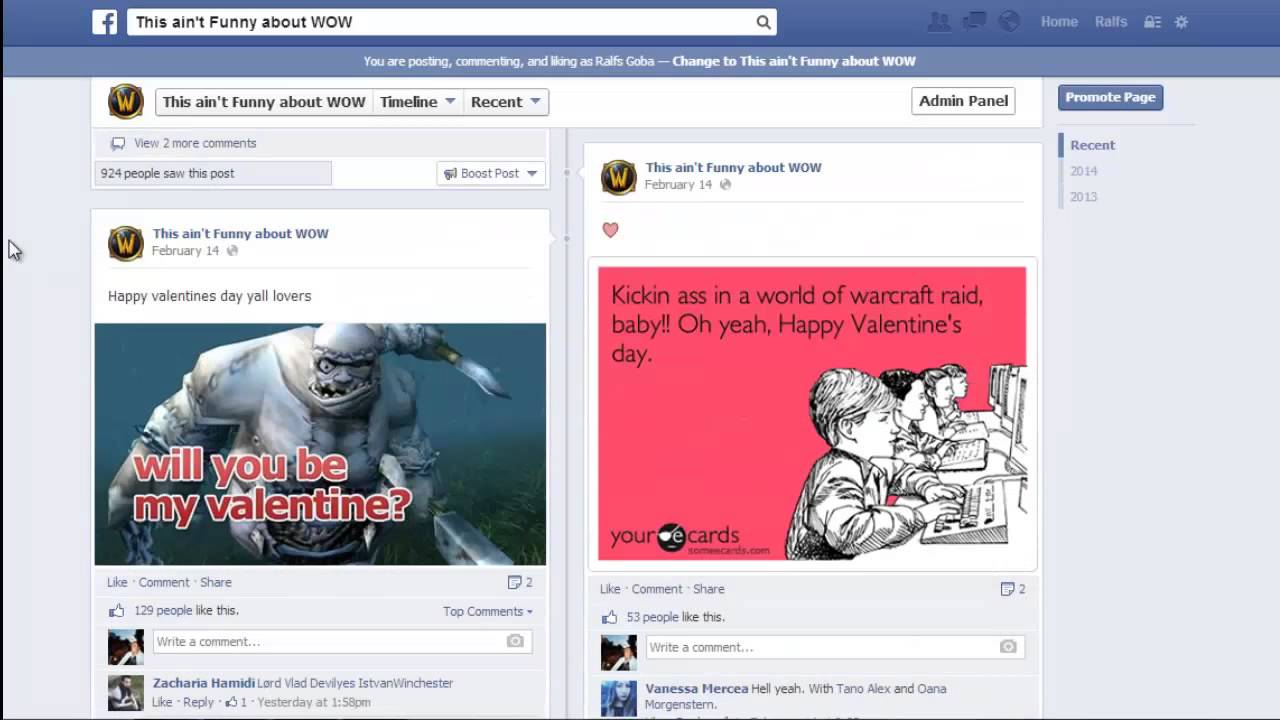Click 'Yesterday at 1:58pm' comment timestamp
Image resolution: width=1280 pixels, height=720 pixels.
[x=312, y=702]
